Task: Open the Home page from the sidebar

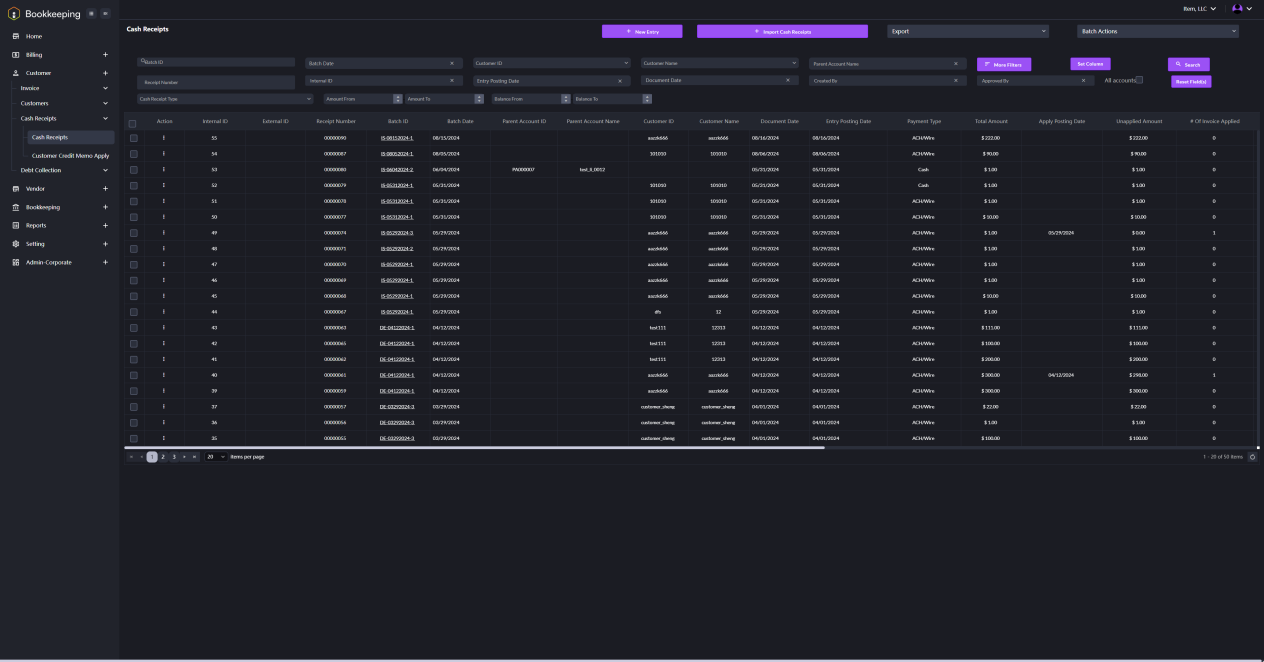Action: (15, 36)
